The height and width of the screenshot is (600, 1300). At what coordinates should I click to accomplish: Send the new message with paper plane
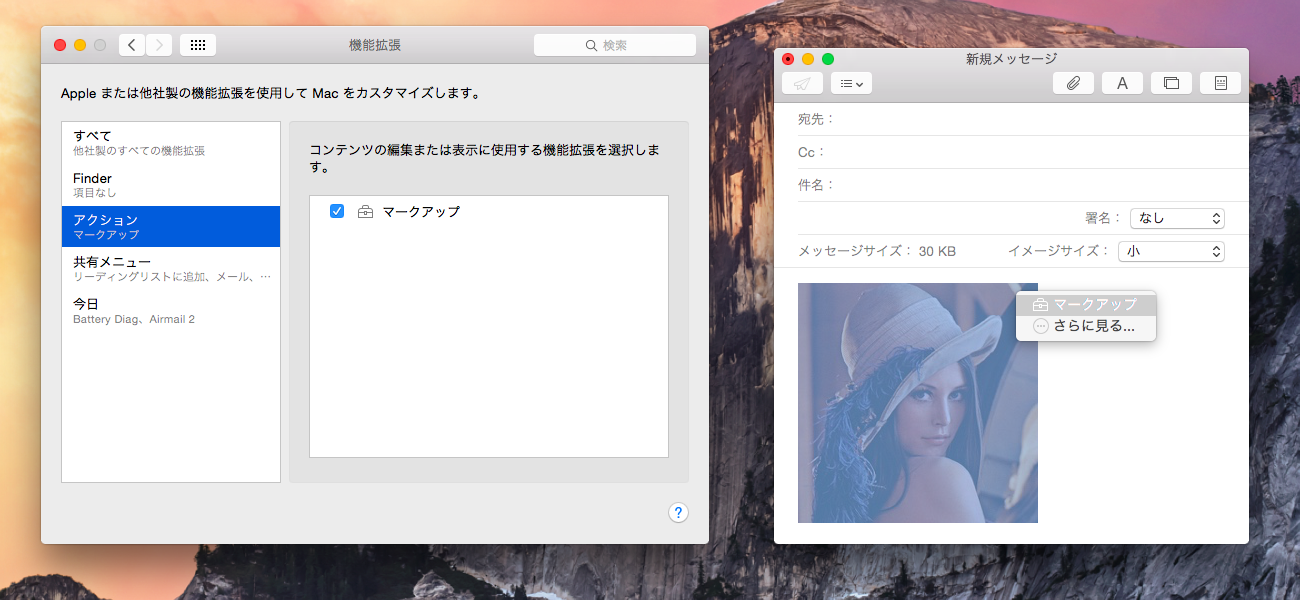802,83
